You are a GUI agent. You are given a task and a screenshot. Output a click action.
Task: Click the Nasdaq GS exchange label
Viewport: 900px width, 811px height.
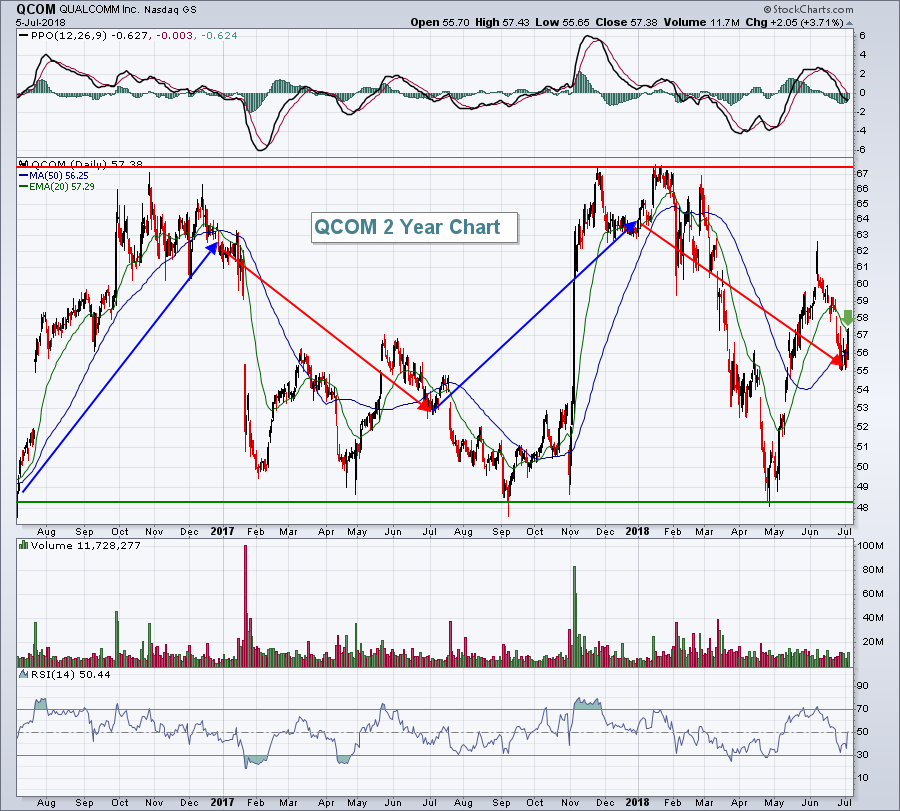click(x=170, y=10)
